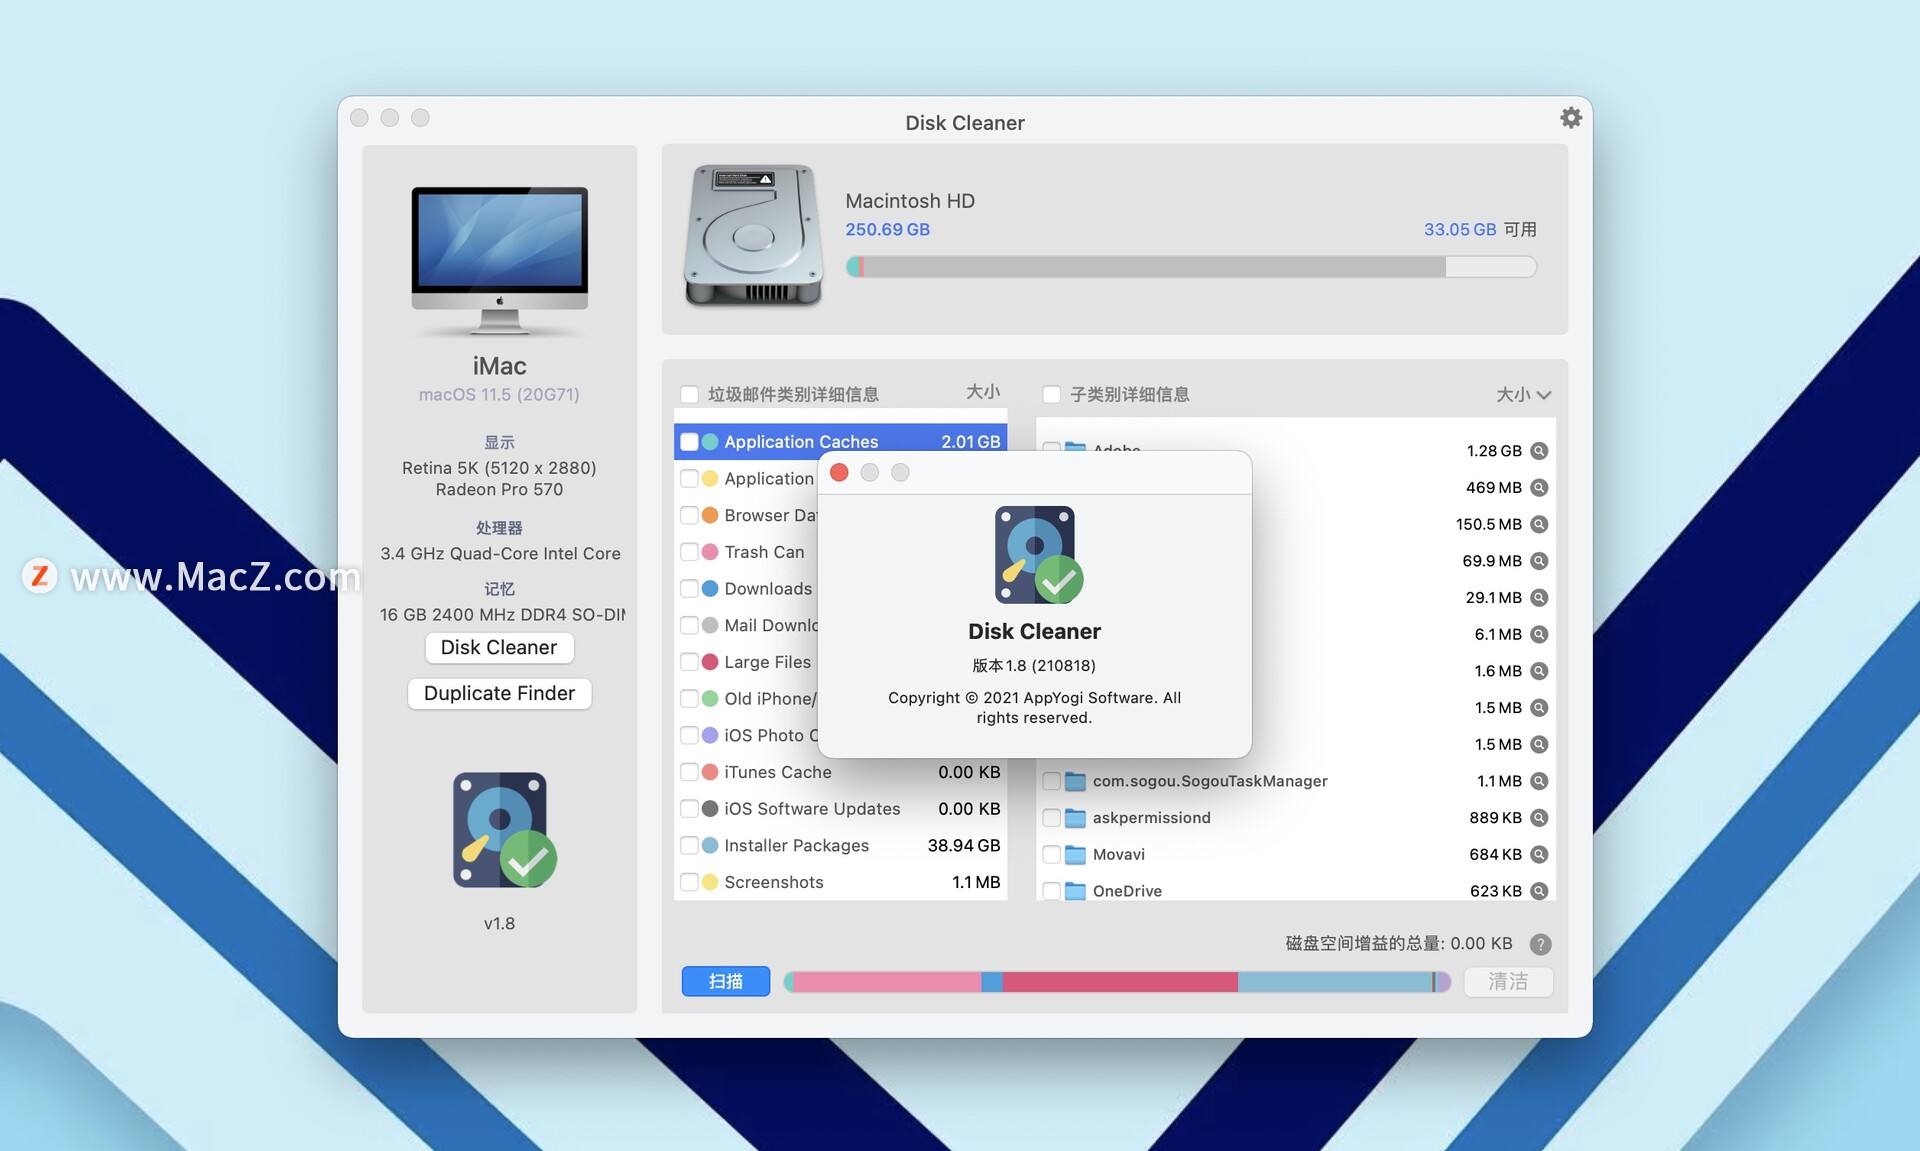Tick checkbox for com.sogou.SogouTaskManager folder
This screenshot has width=1920, height=1151.
click(x=1051, y=781)
